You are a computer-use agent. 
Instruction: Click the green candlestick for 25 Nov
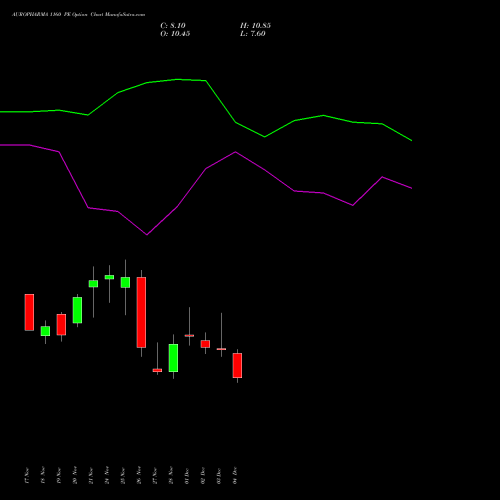125,282
